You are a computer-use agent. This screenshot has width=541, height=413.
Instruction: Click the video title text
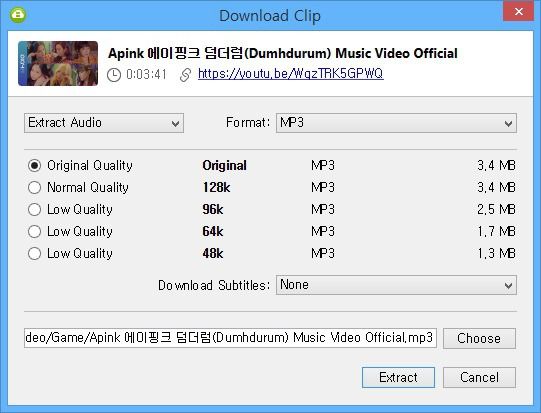pos(283,53)
